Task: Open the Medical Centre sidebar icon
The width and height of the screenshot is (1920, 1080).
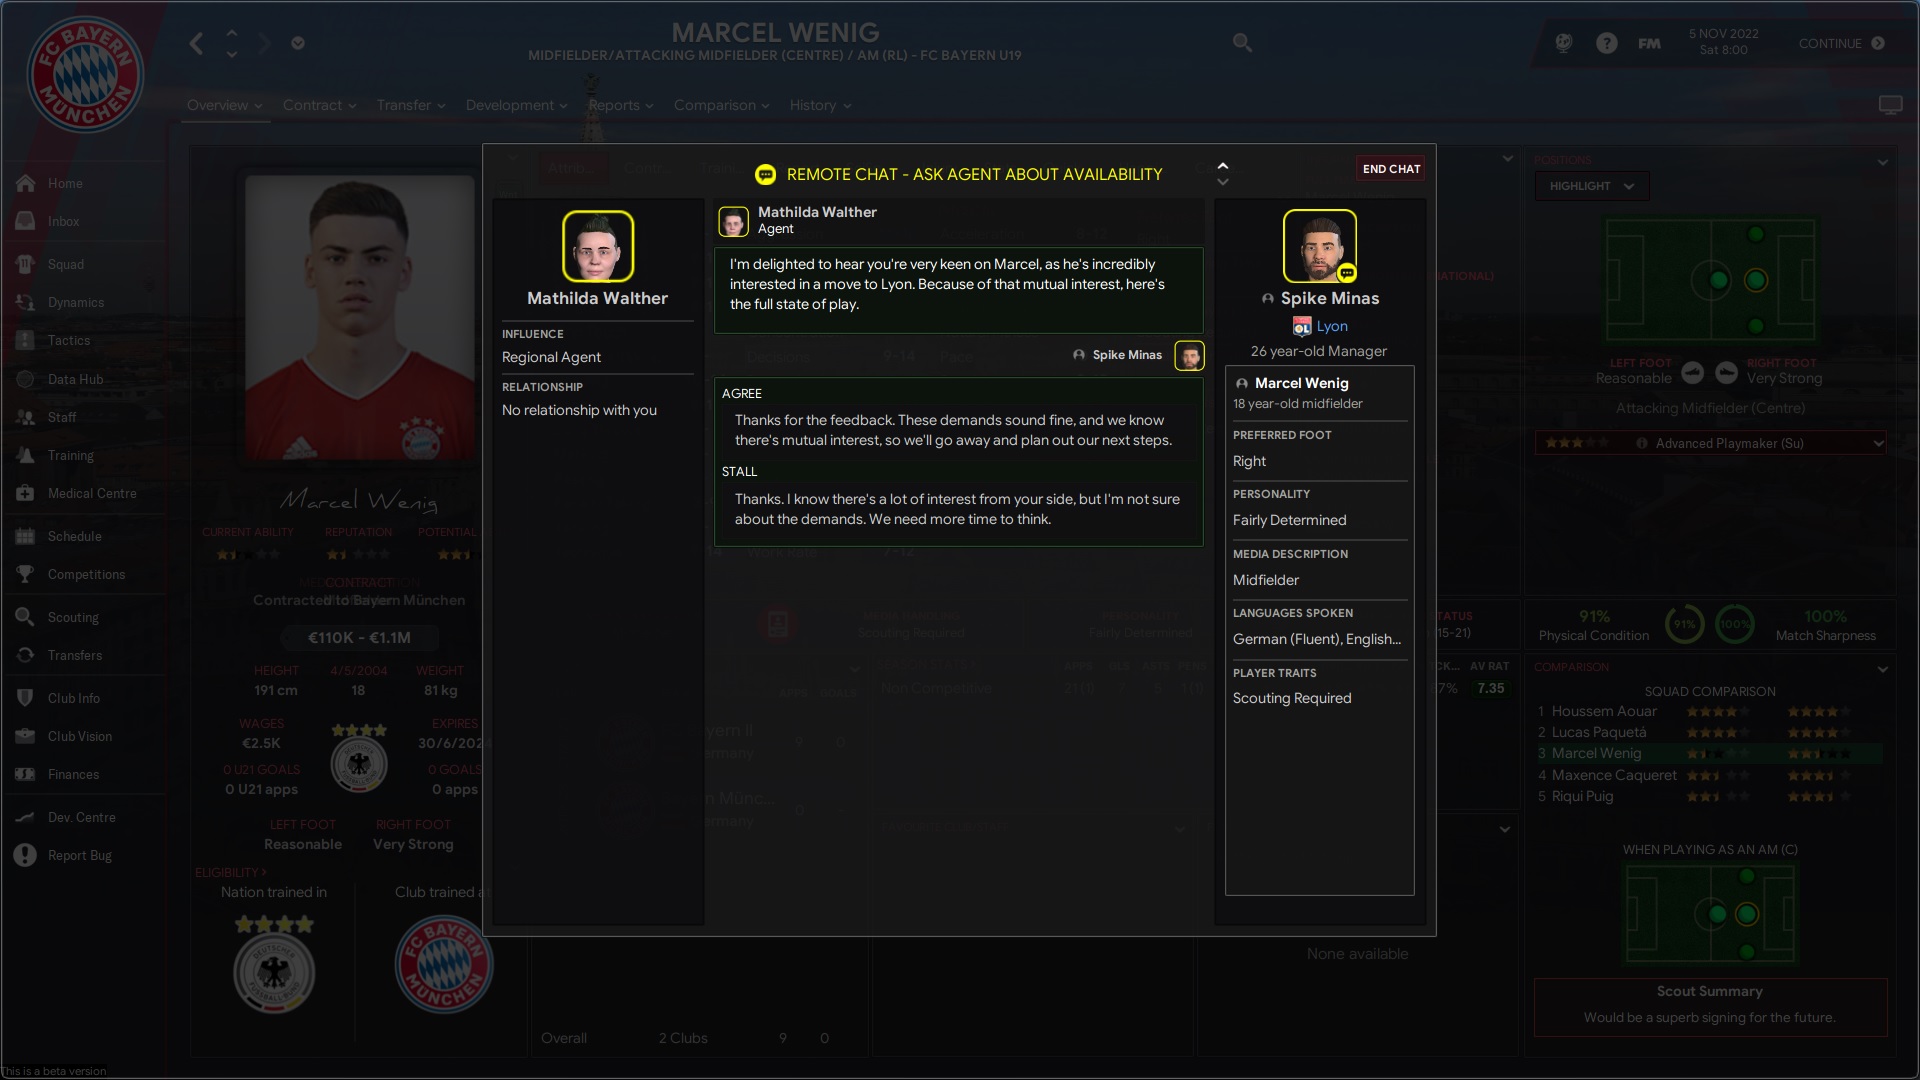Action: 26,493
